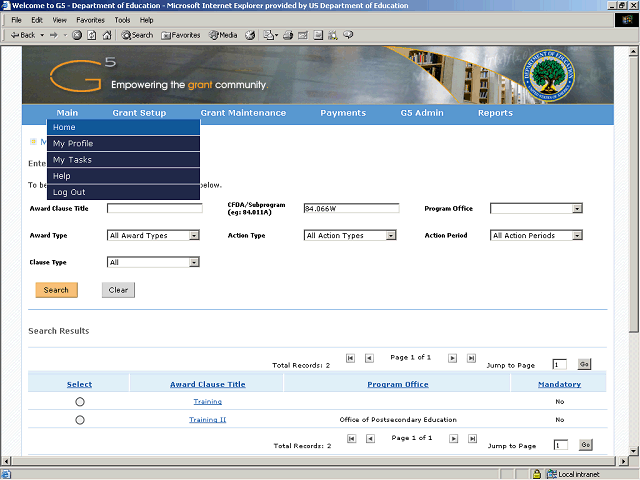The height and width of the screenshot is (480, 640).
Task: Choose My Profile from dropdown menu
Action: [124, 144]
